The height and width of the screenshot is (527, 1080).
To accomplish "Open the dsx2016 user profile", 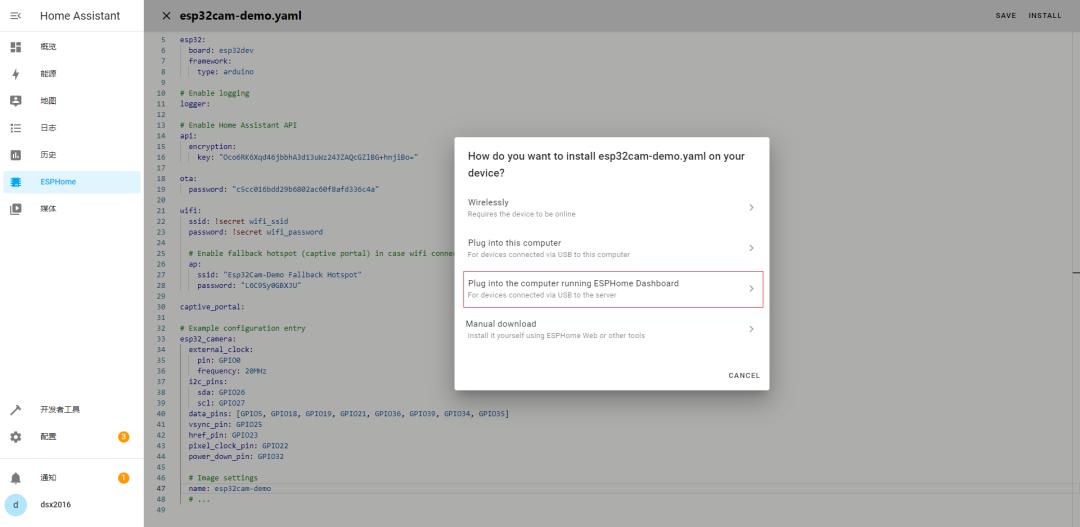I will [x=55, y=505].
